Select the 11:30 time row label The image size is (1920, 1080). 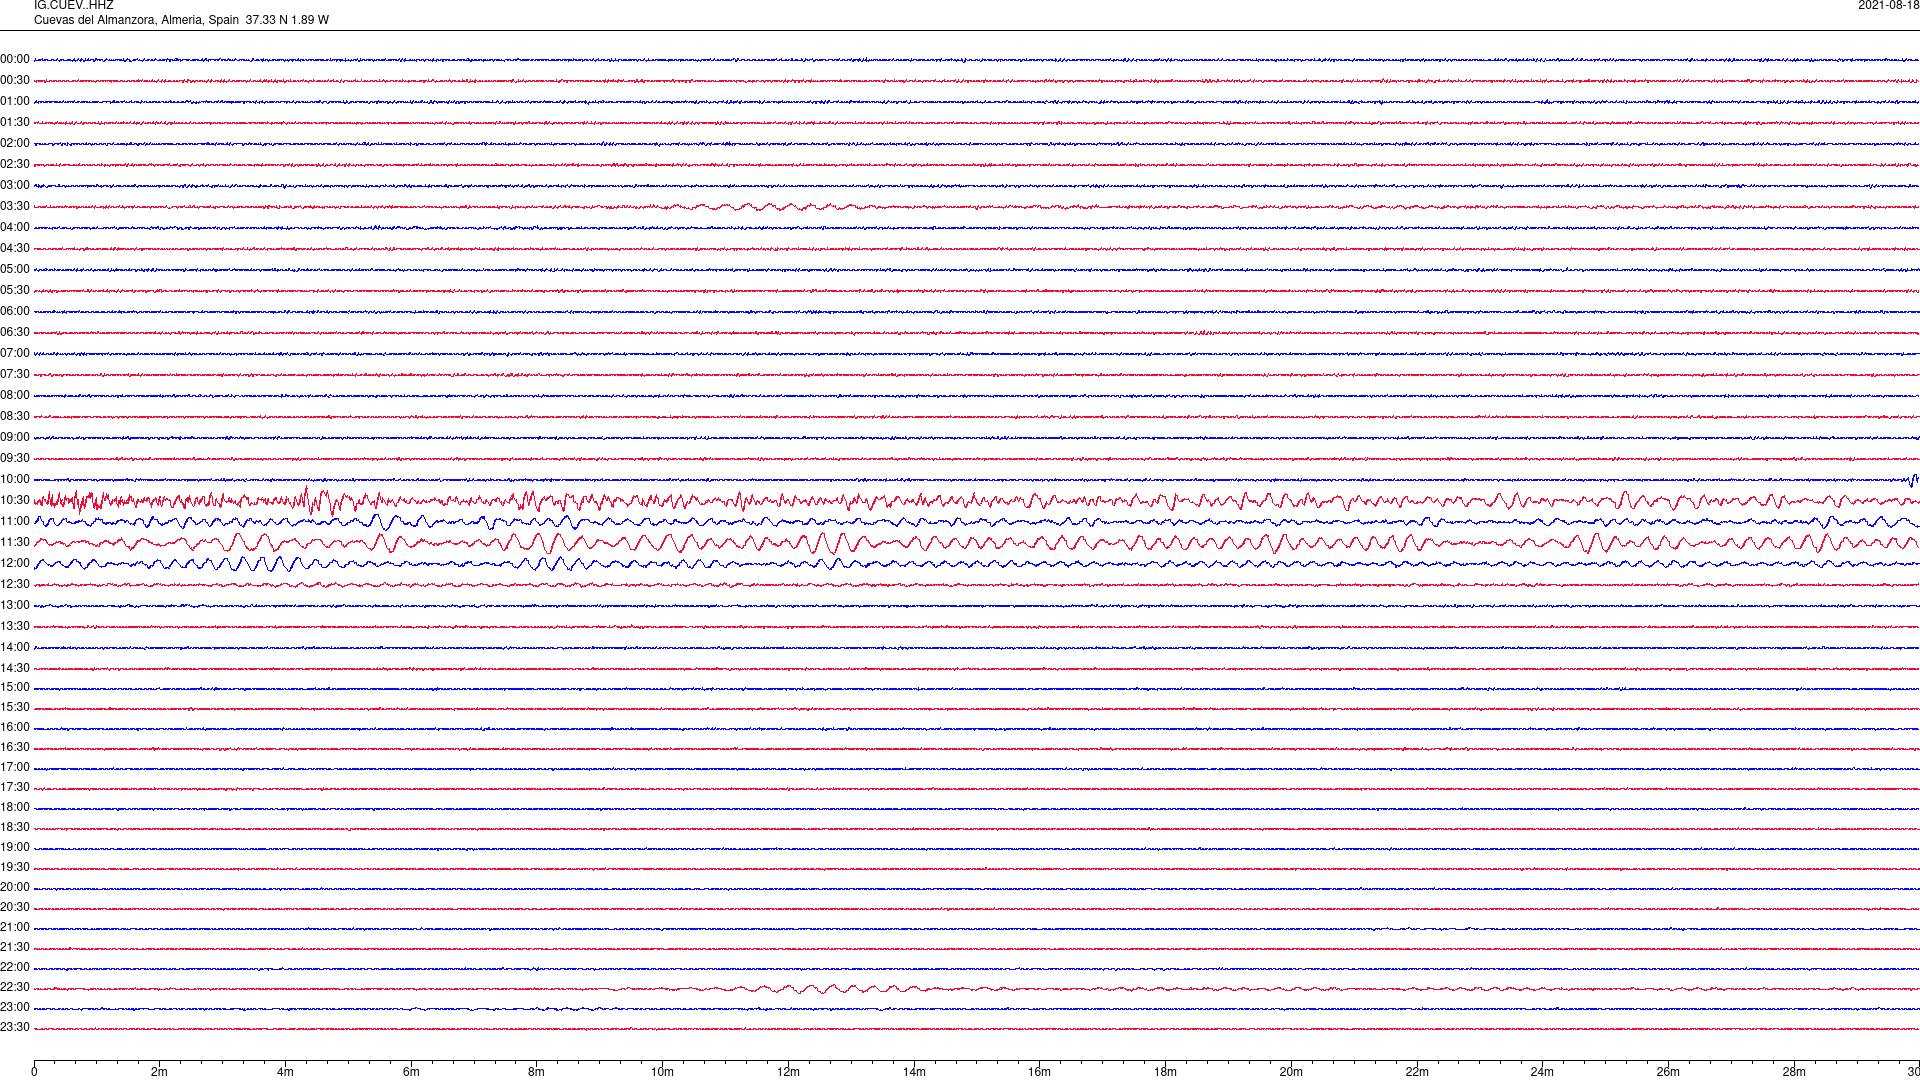click(15, 542)
